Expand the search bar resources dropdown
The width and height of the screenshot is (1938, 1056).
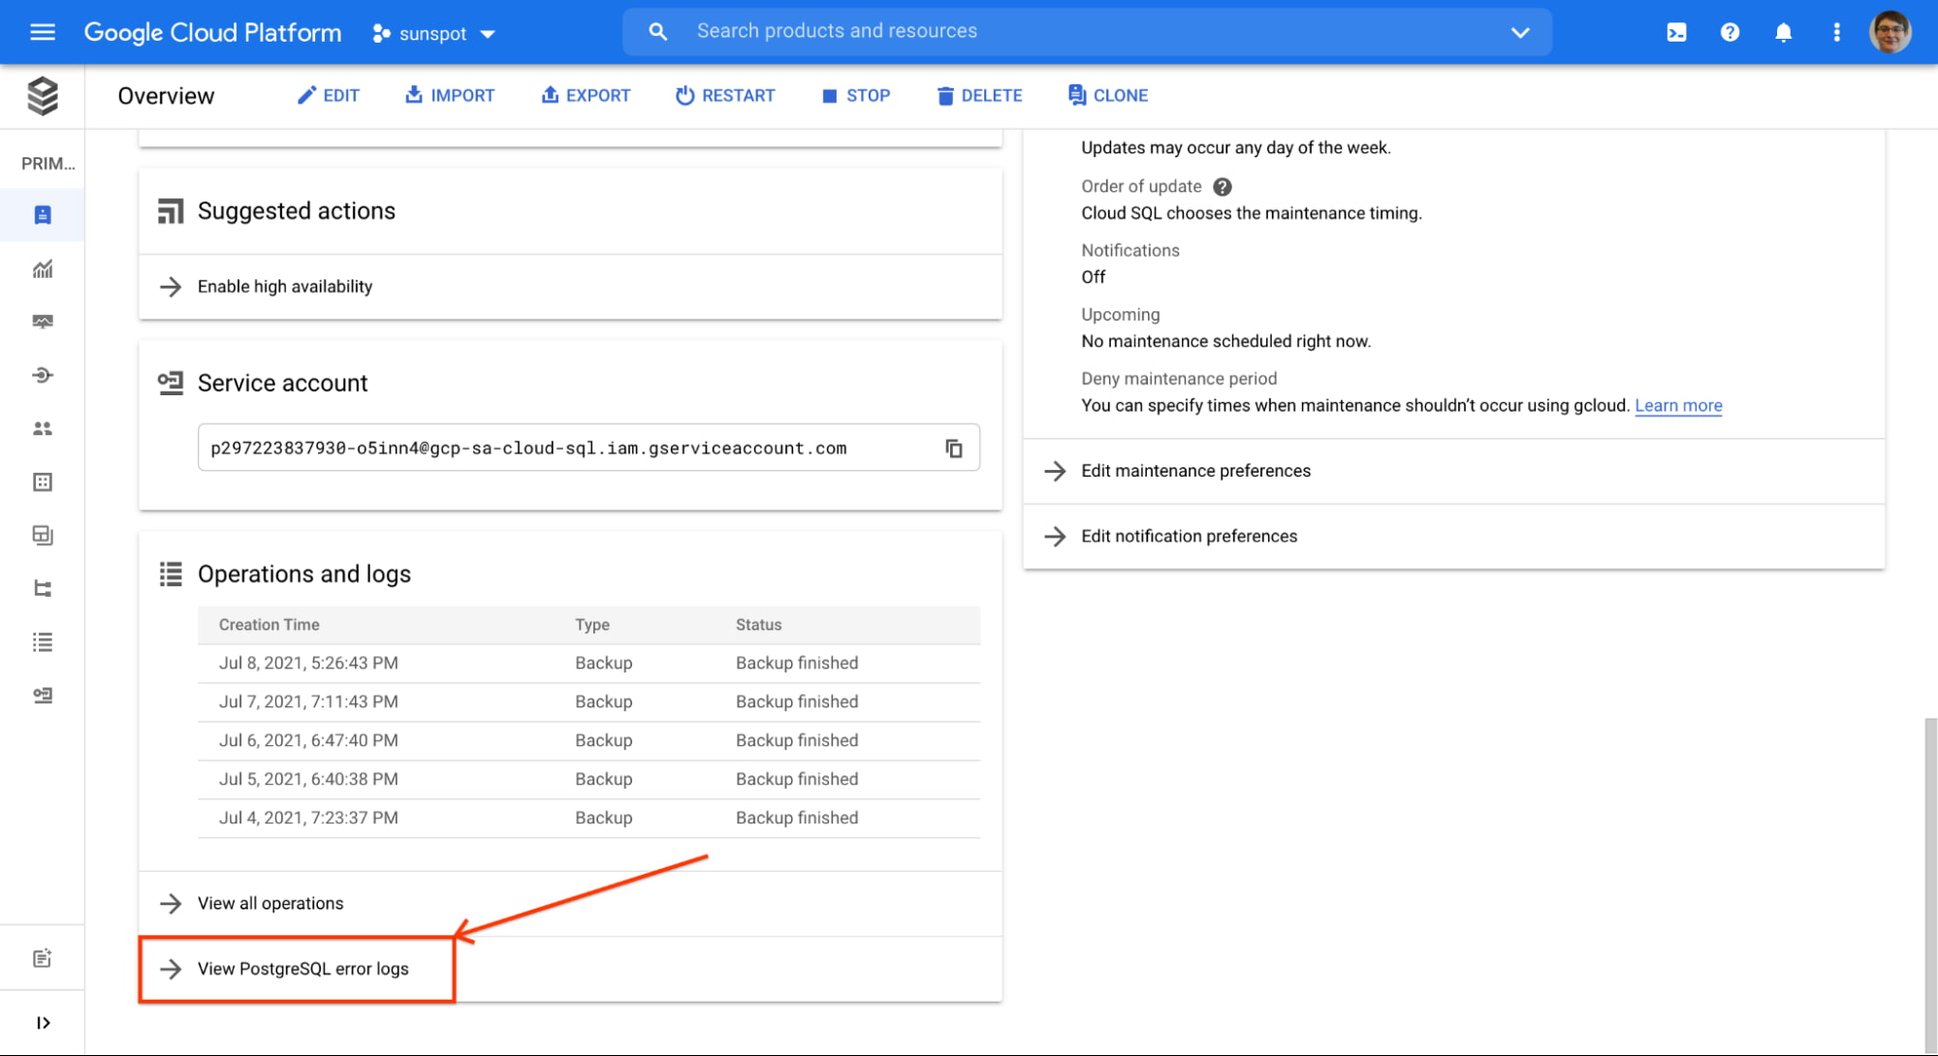pos(1520,31)
